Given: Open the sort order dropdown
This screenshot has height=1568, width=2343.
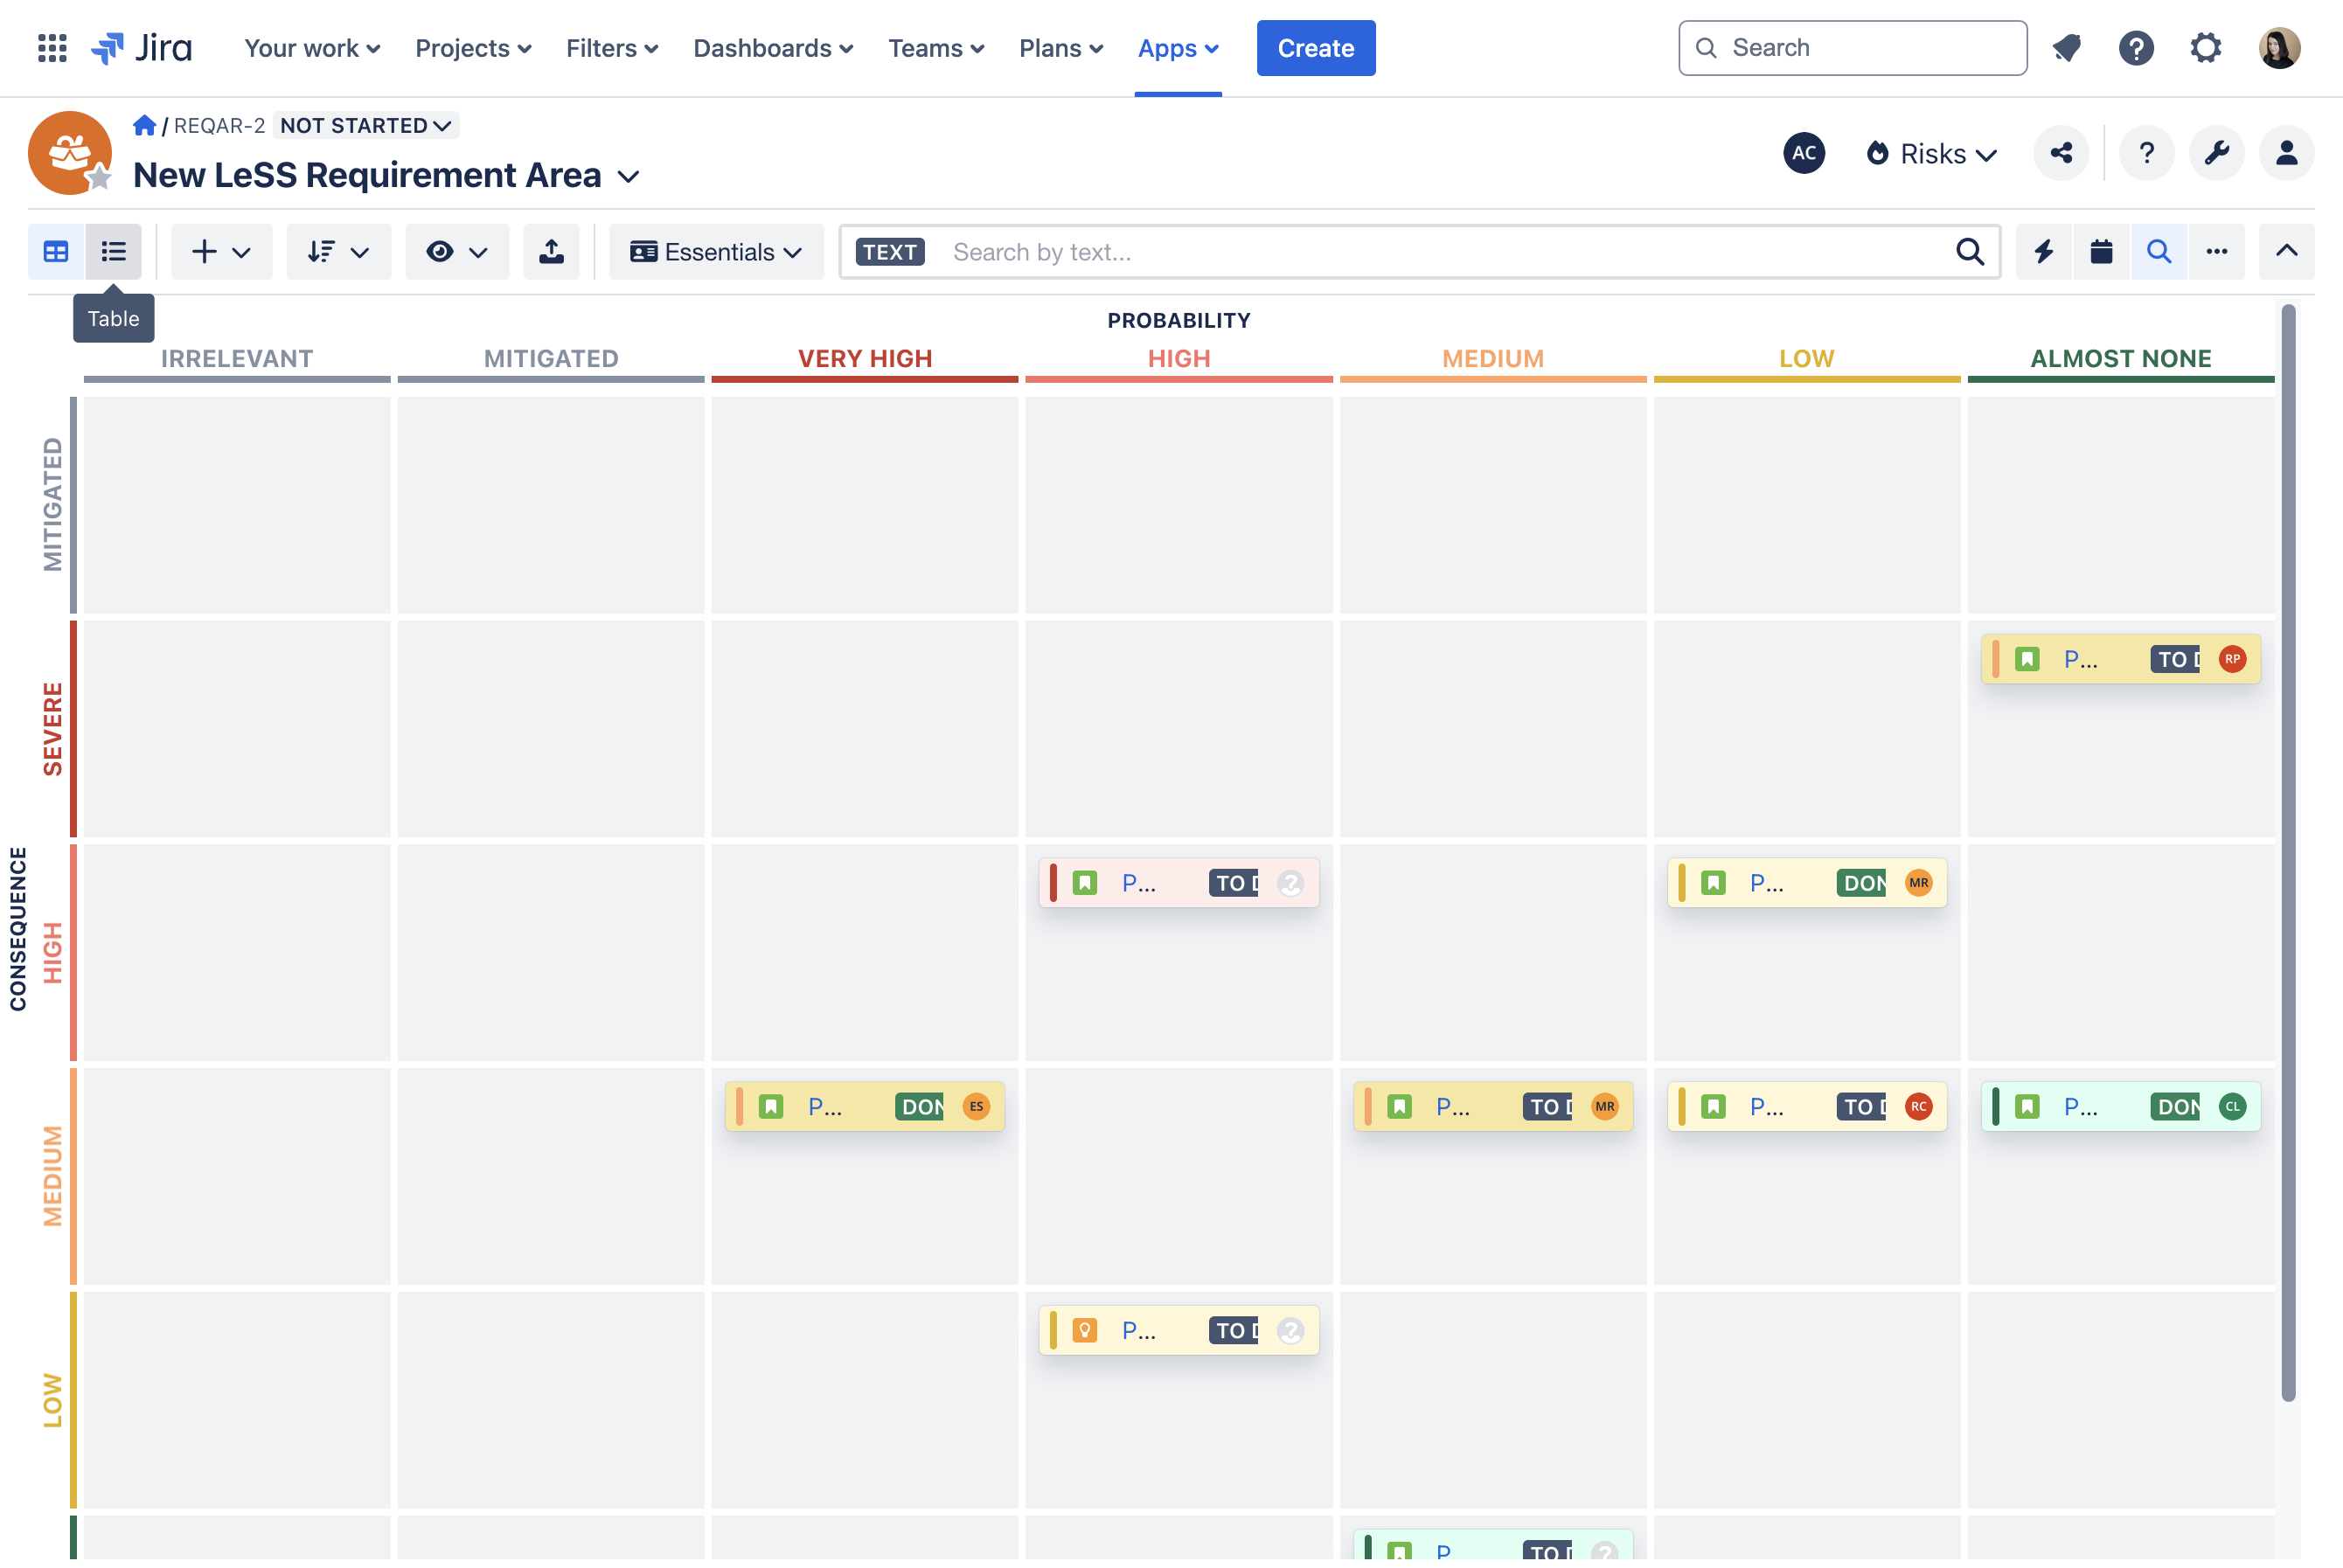Looking at the screenshot, I should (339, 252).
